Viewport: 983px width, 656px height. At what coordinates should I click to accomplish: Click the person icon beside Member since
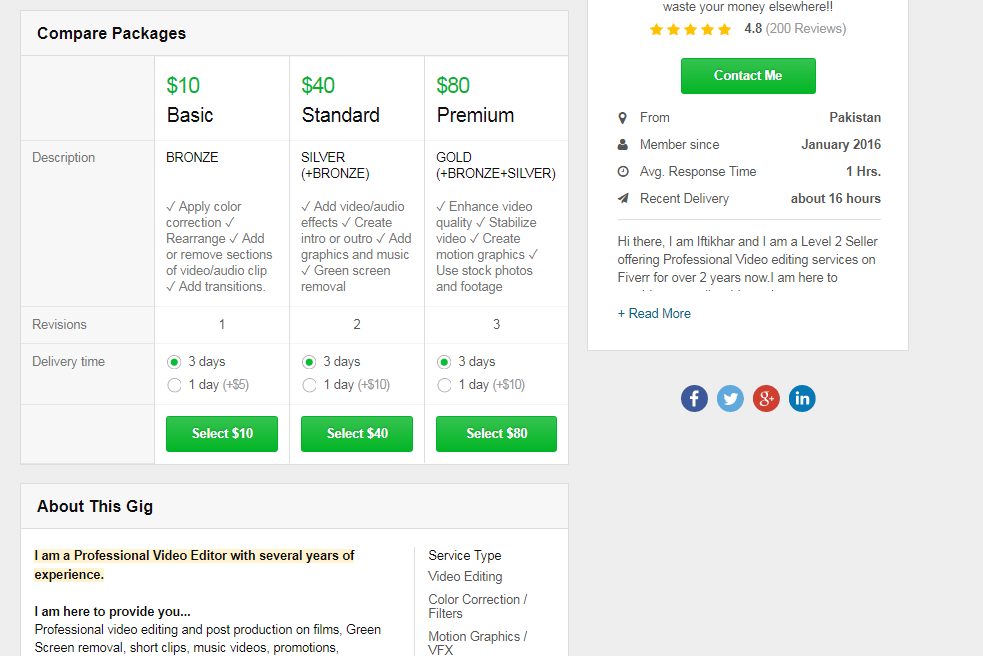623,145
